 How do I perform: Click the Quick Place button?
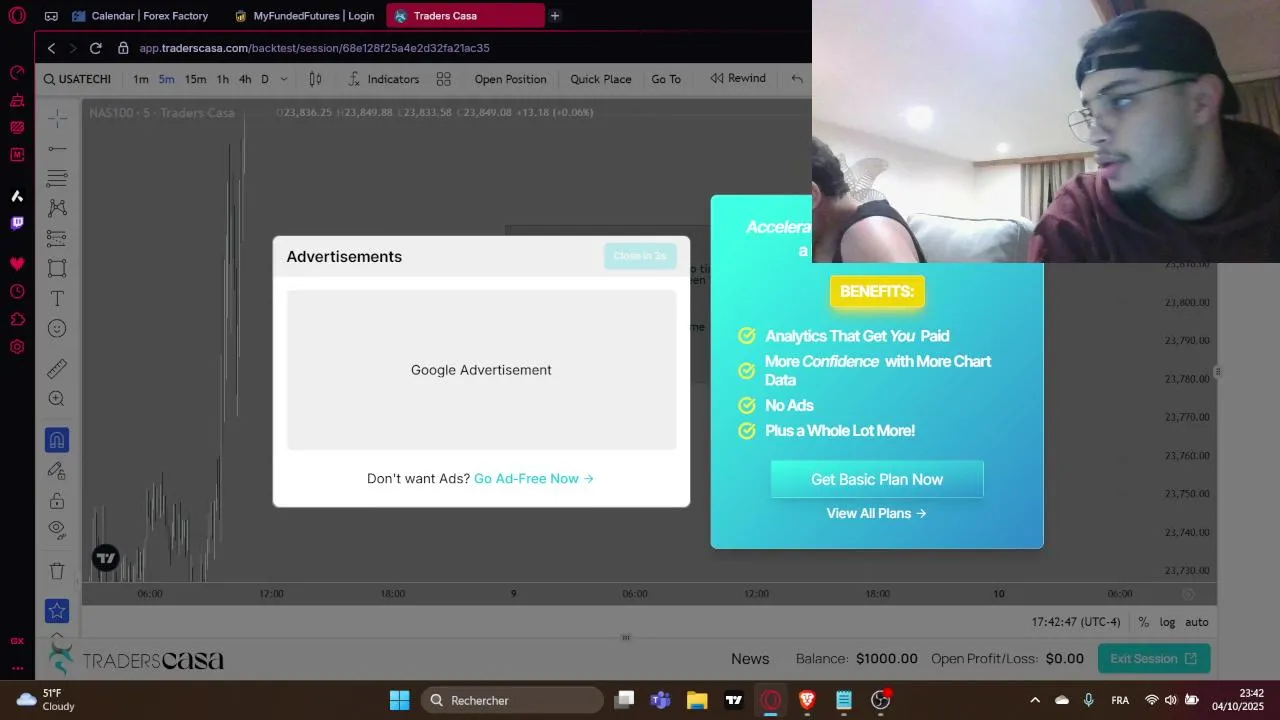[x=601, y=79]
